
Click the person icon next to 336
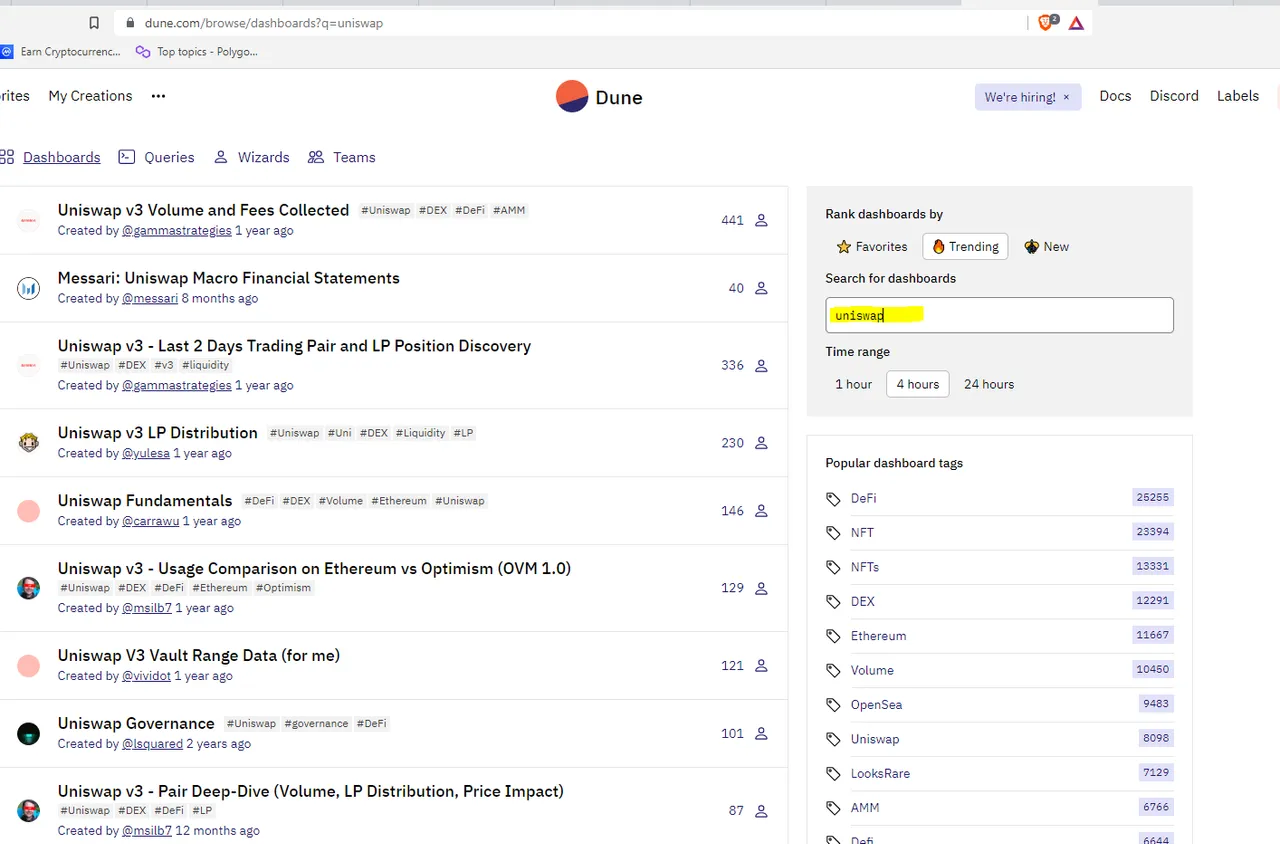click(761, 365)
